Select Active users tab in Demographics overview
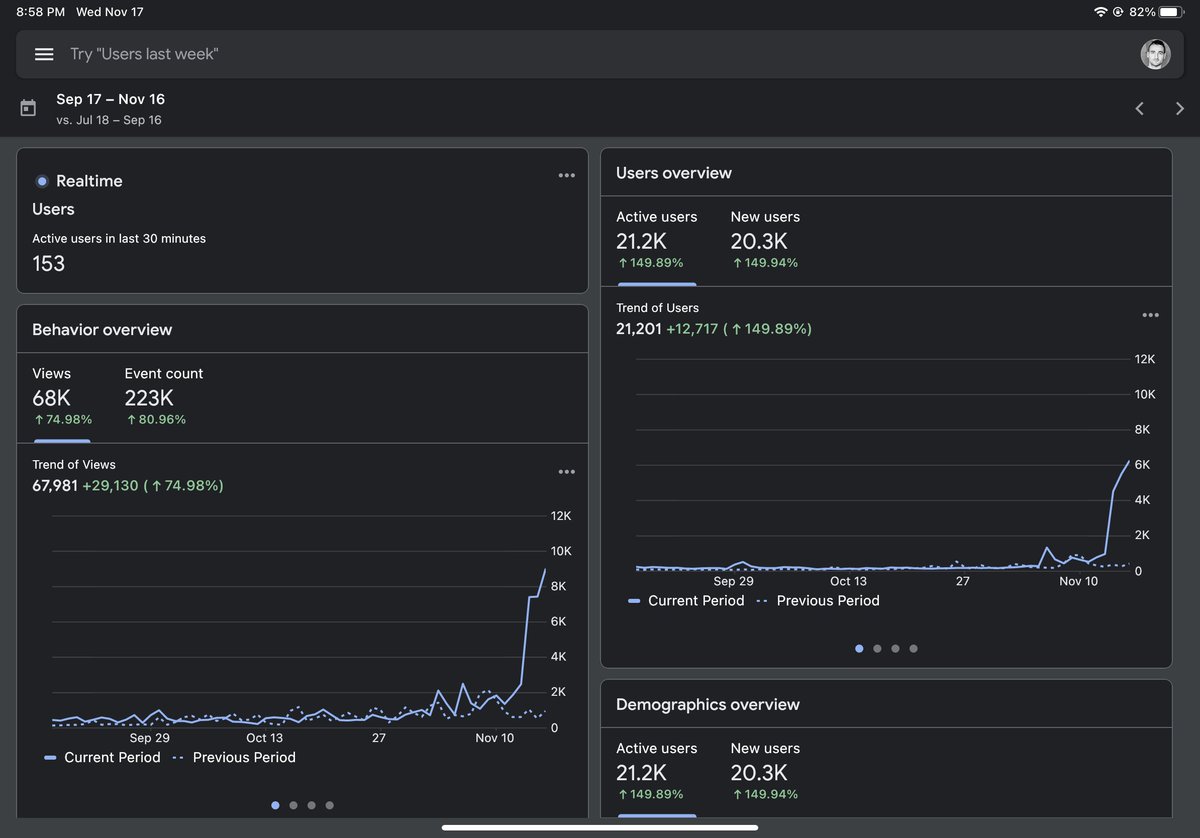The width and height of the screenshot is (1200, 838). [x=657, y=771]
